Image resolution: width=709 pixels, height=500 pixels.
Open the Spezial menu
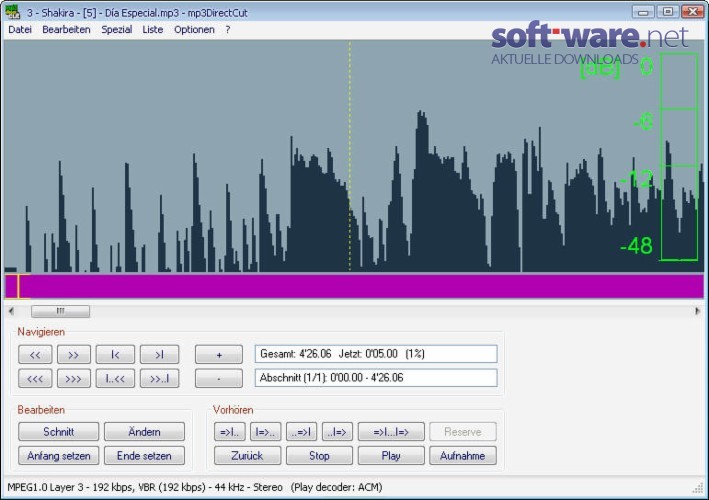coord(117,30)
